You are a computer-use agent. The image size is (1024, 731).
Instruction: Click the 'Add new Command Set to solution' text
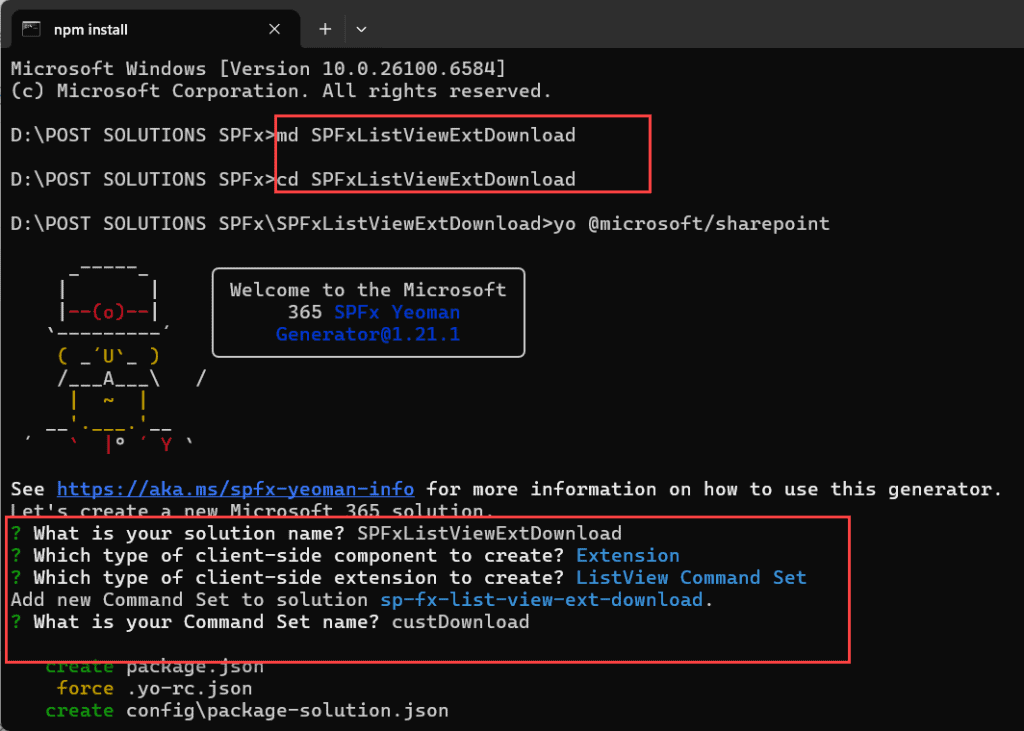pyautogui.click(x=189, y=600)
